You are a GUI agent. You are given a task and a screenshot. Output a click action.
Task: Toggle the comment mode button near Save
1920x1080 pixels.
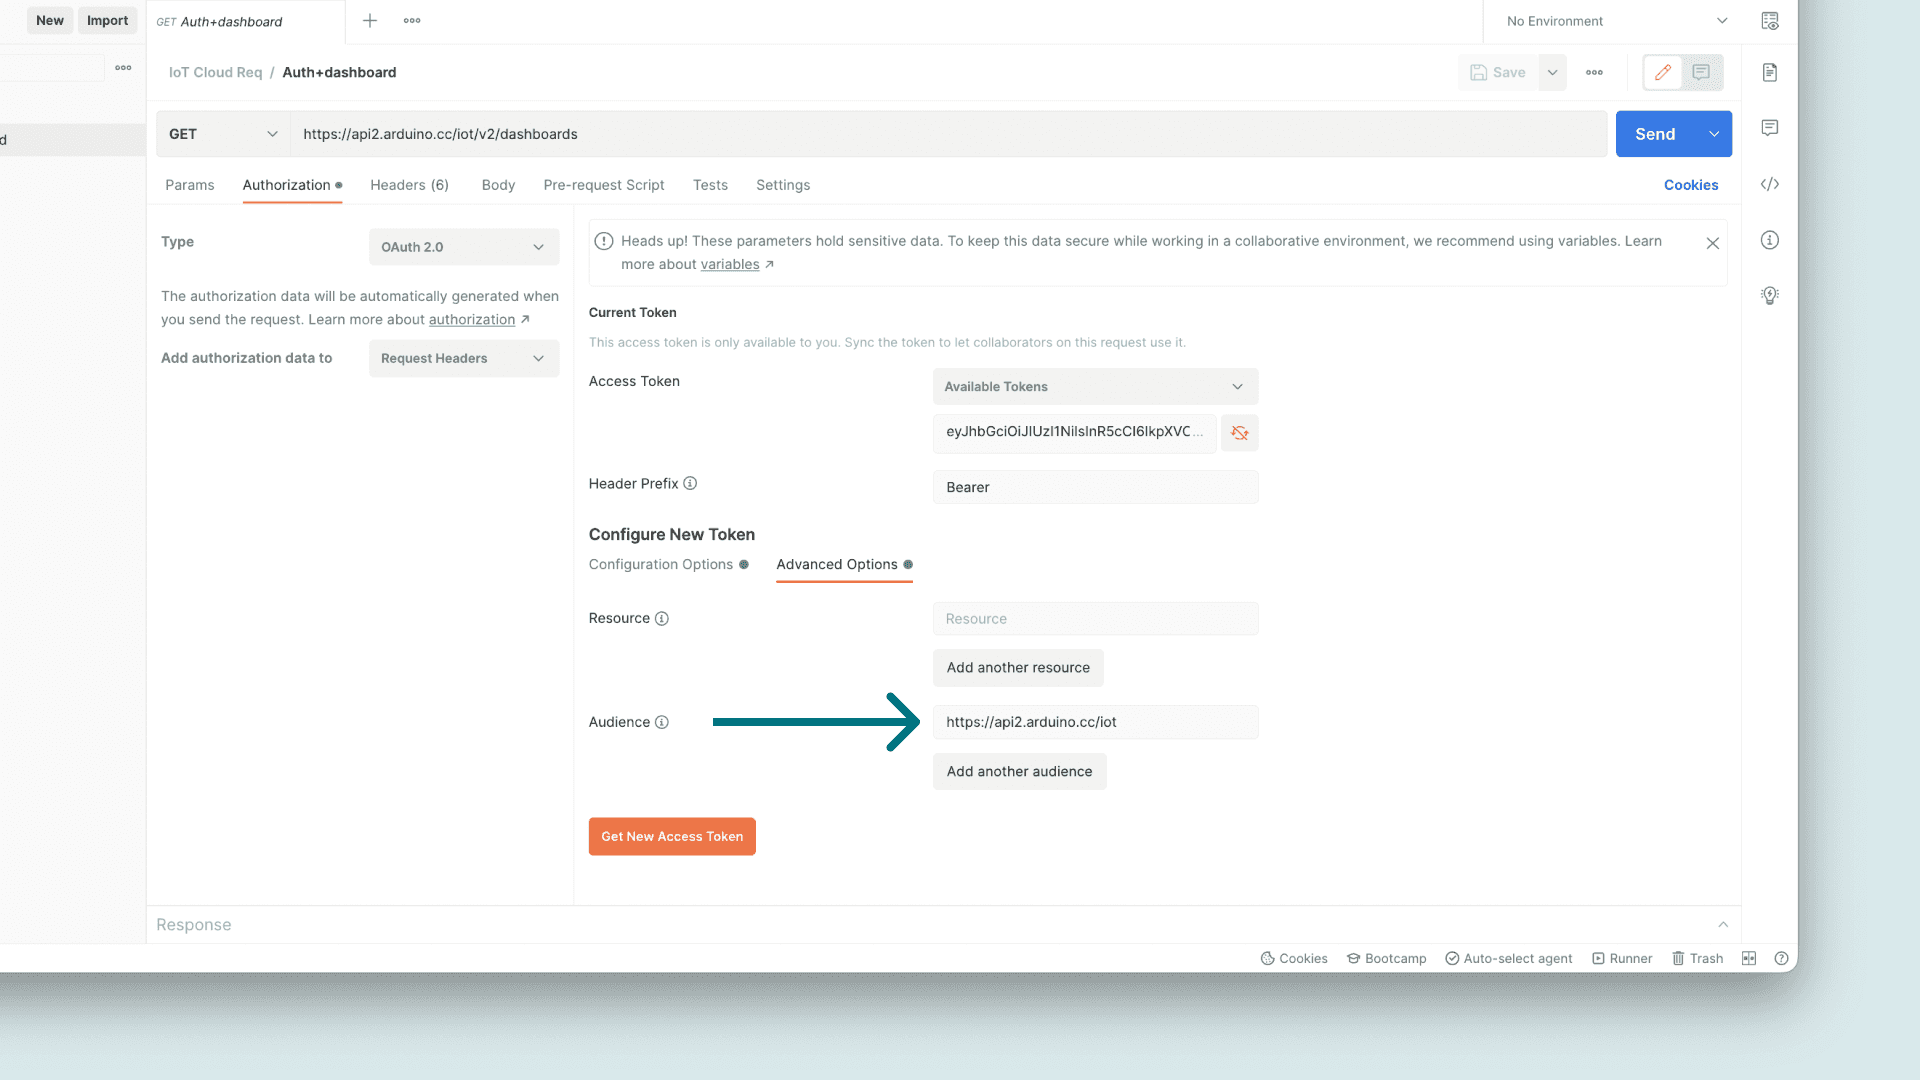1701,72
